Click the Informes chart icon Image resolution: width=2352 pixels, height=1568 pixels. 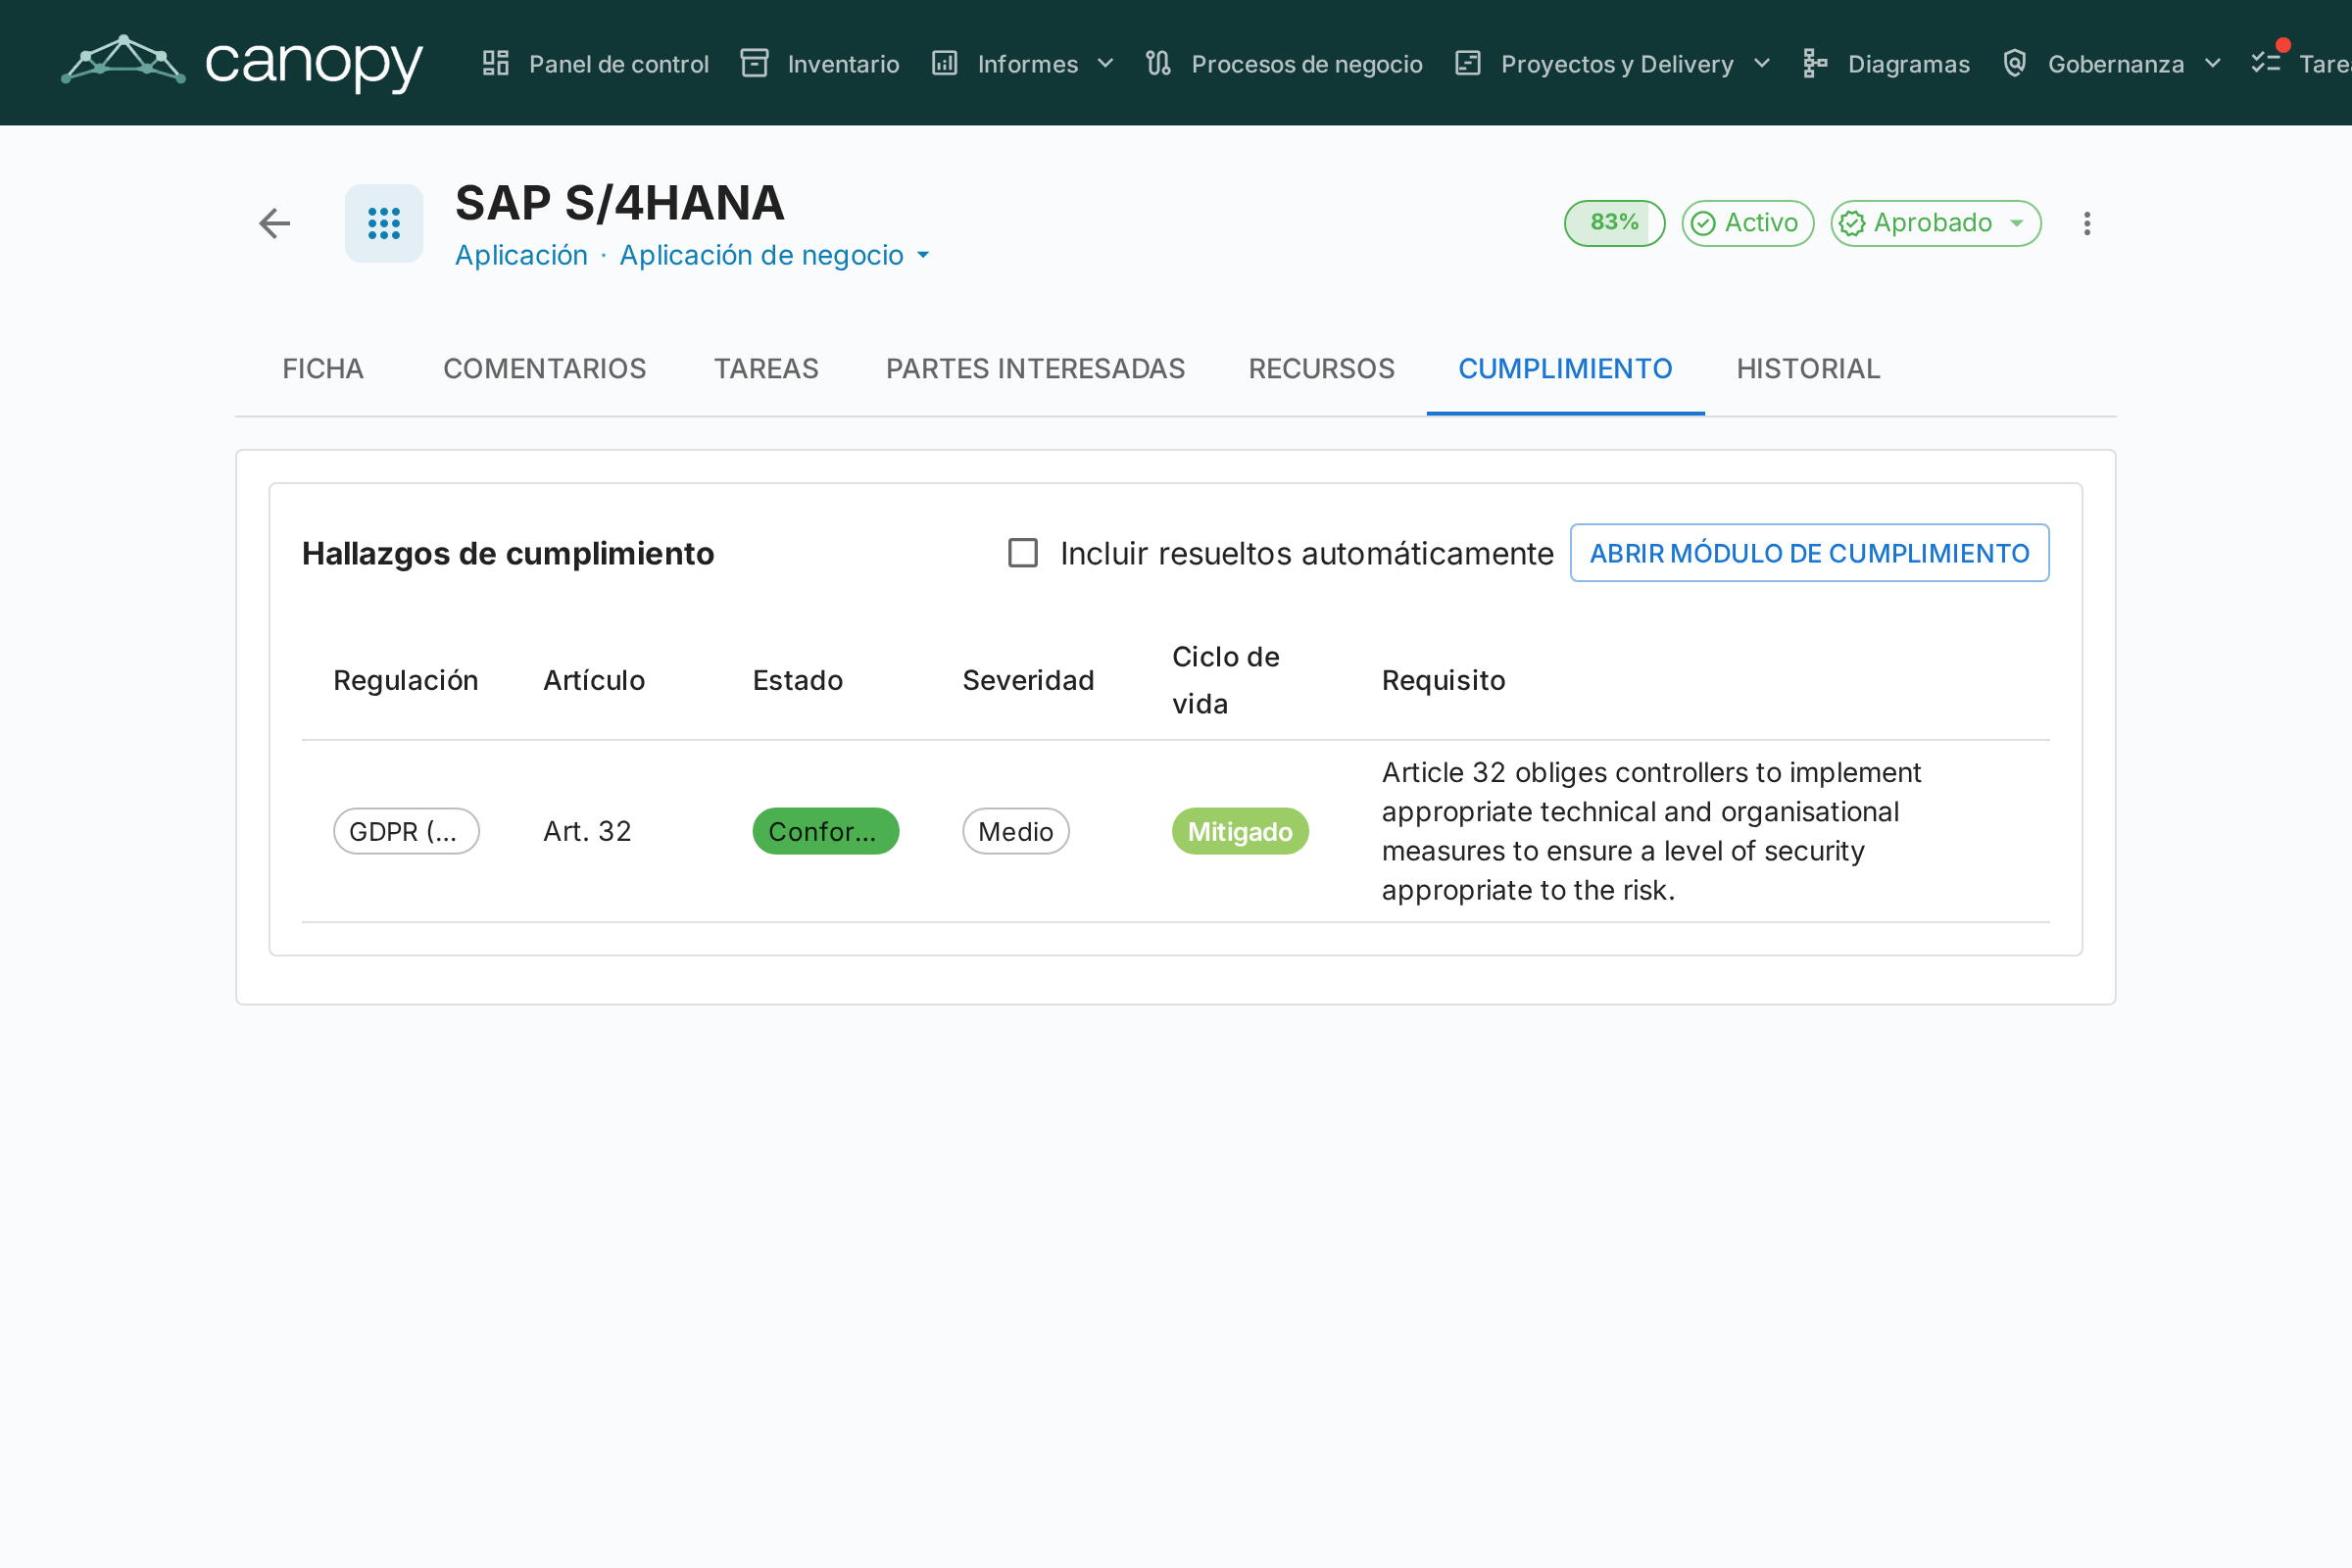(945, 63)
